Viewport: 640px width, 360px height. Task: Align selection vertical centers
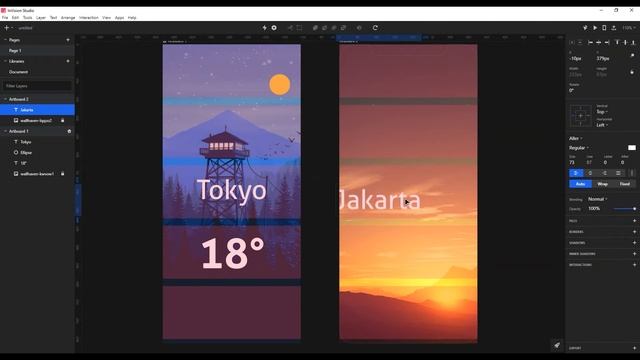[x=625, y=42]
